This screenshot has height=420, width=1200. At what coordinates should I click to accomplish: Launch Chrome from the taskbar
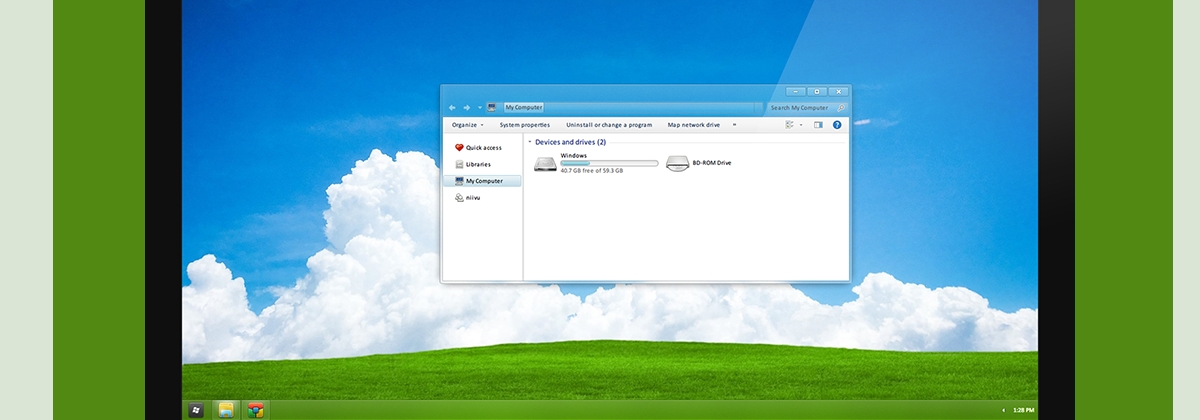(255, 410)
